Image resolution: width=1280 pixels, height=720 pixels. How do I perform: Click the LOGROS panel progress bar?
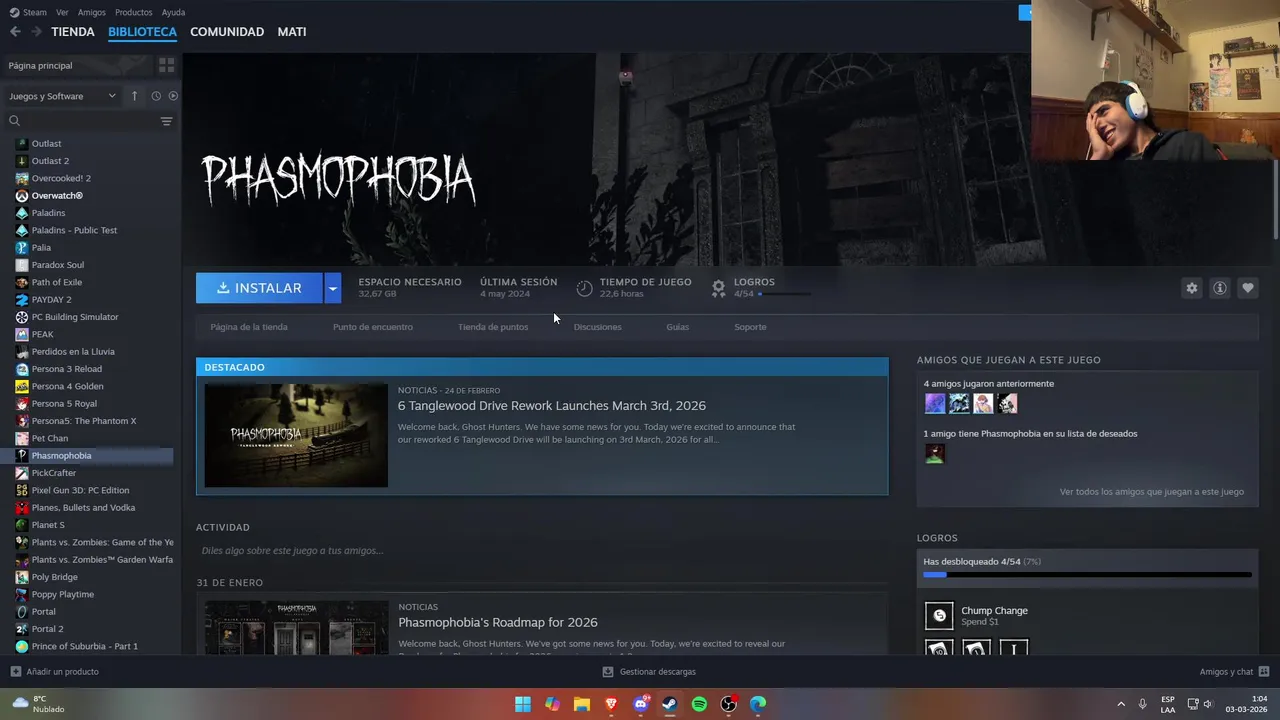(x=1087, y=575)
